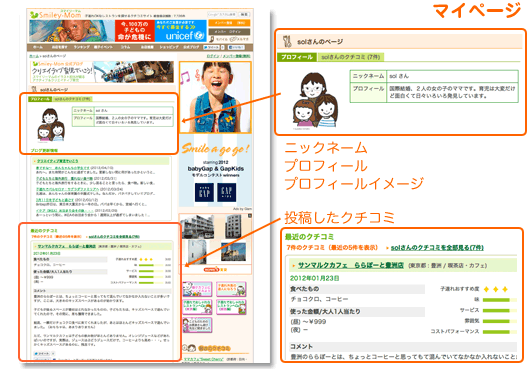Viewport: 530px width, 369px height.
Task: Open the bottom pink sidebar banner
Action: coord(197,325)
